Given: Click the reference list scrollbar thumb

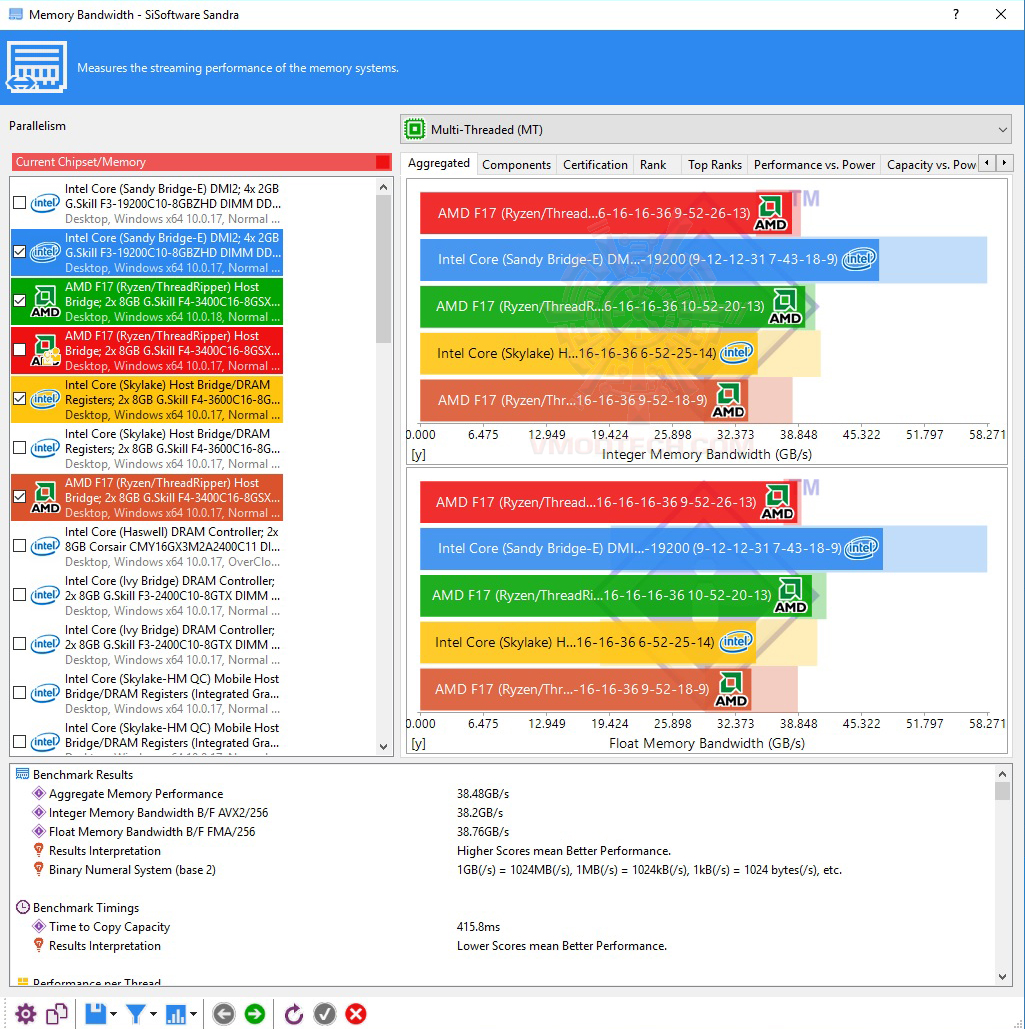Looking at the screenshot, I should point(384,269).
